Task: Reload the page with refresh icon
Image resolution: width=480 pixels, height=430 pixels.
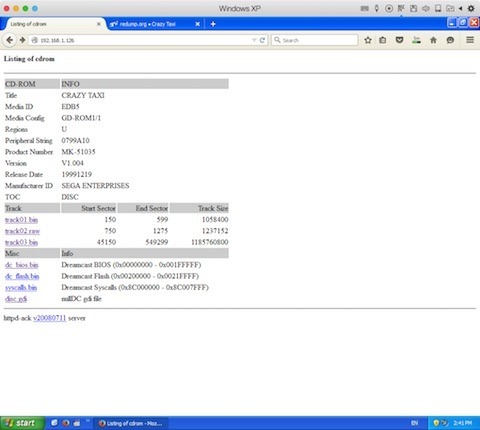Action: [x=262, y=40]
